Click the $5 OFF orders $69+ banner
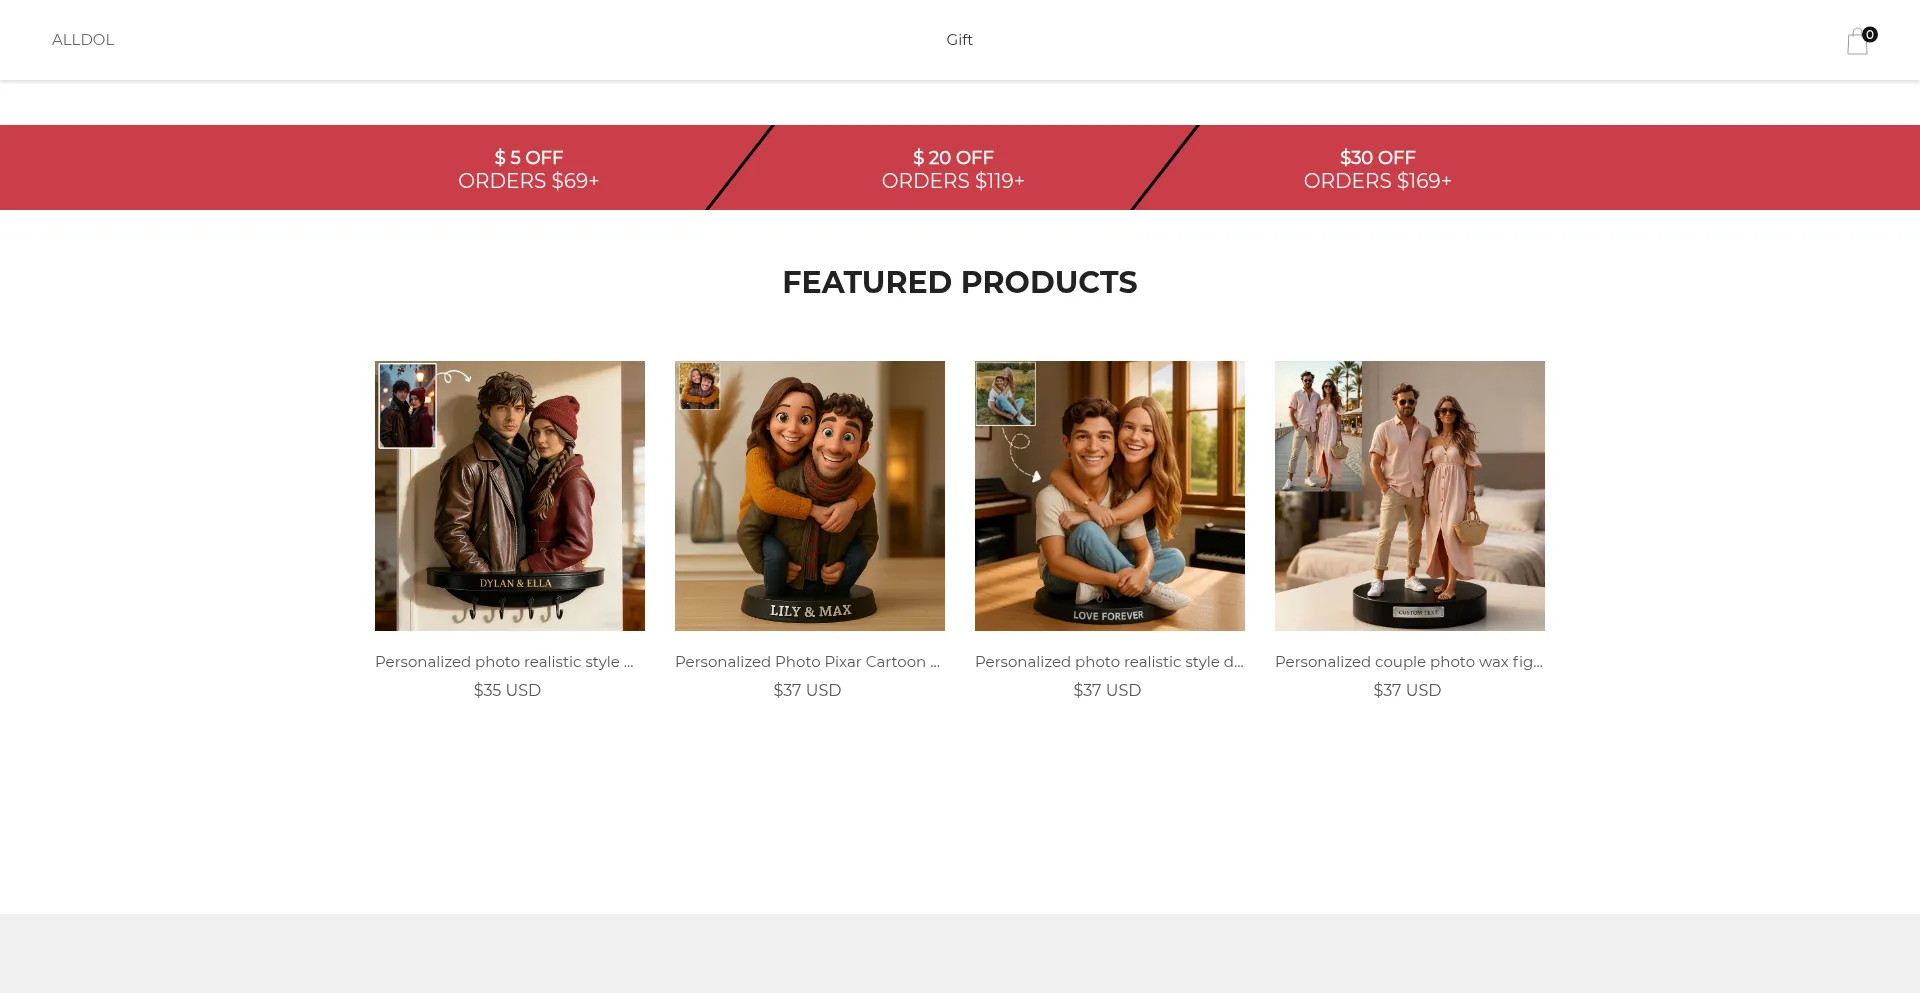Image resolution: width=1920 pixels, height=993 pixels. point(528,169)
